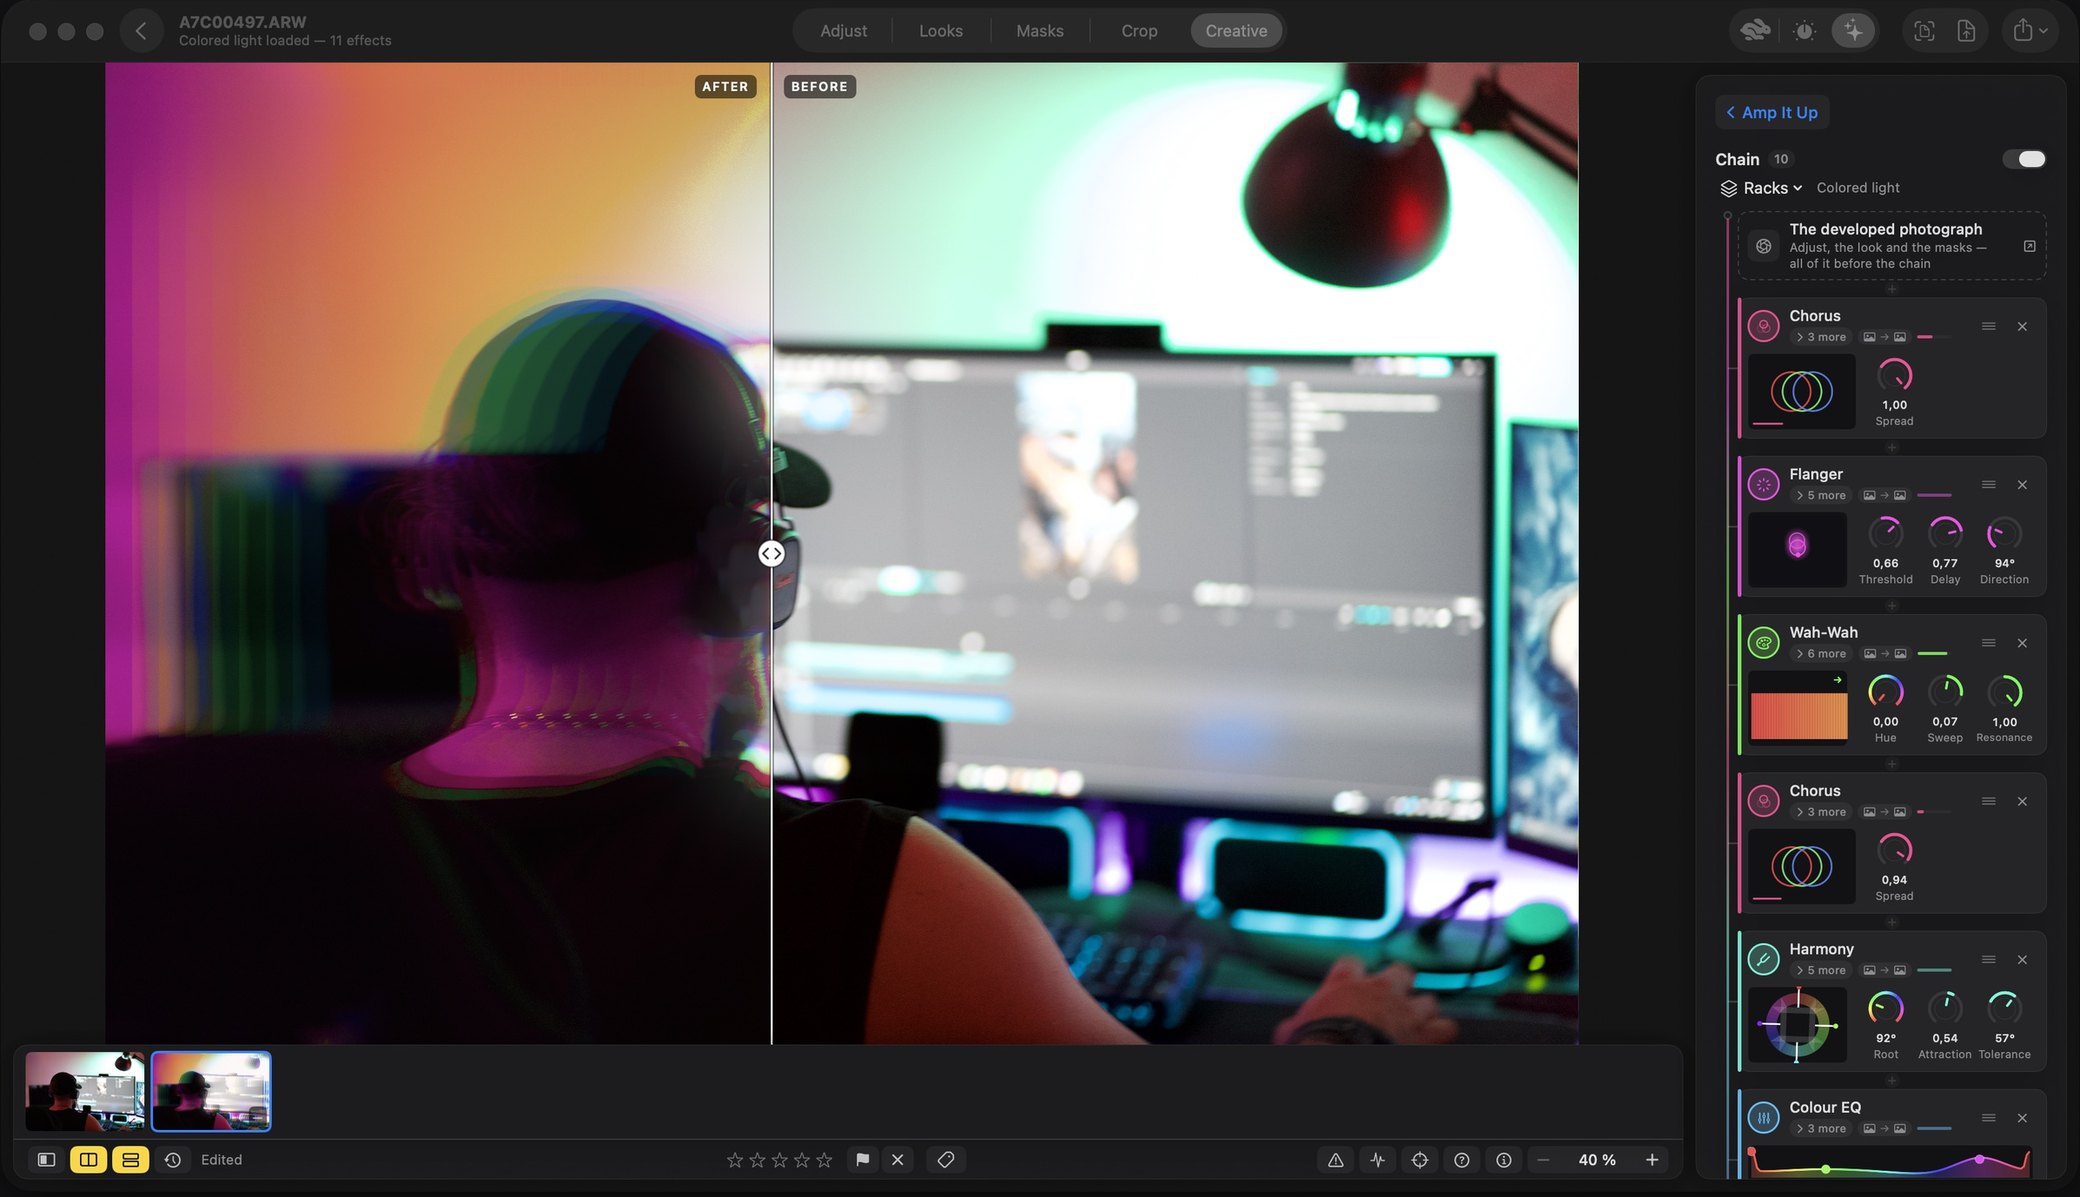Click the tag keyword icon

pyautogui.click(x=945, y=1160)
